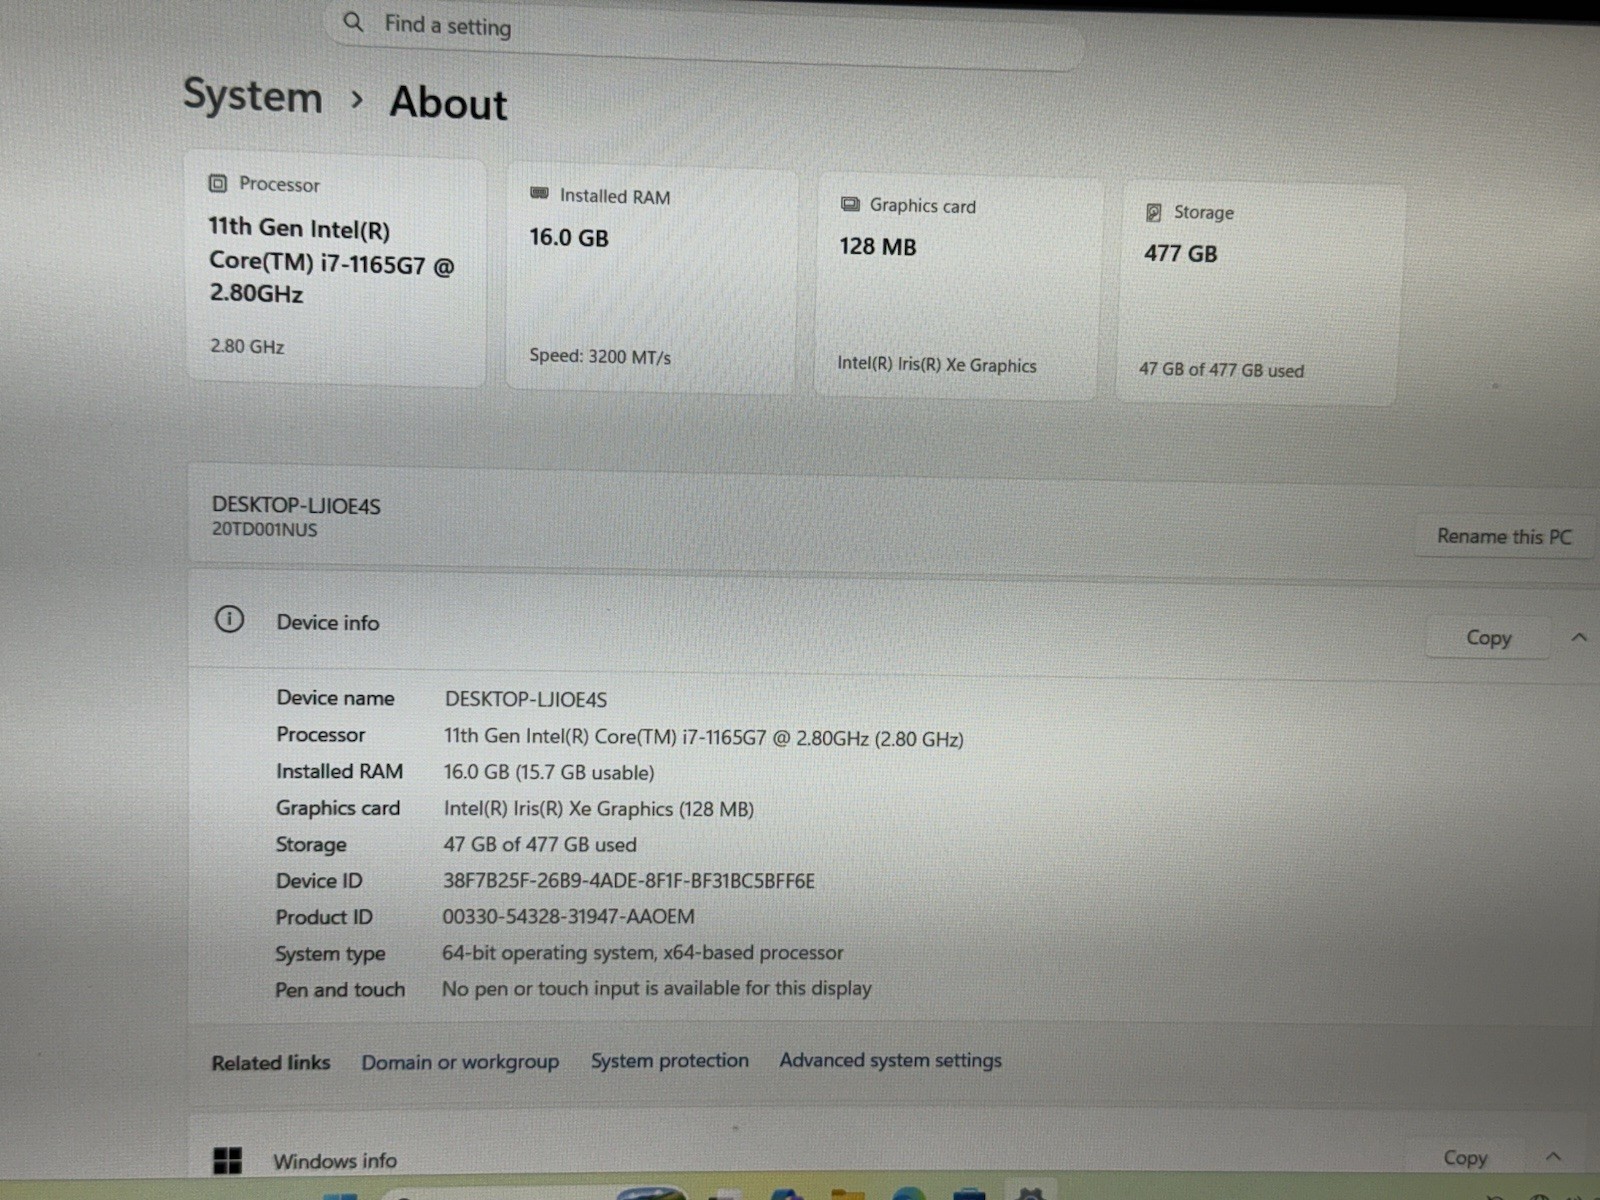1600x1200 pixels.
Task: Go back to System in breadcrumb
Action: click(253, 97)
